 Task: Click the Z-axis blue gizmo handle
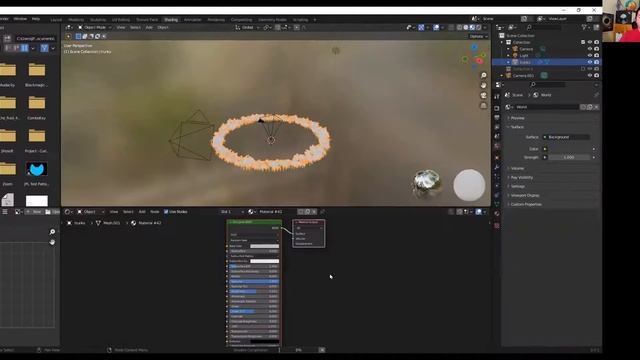pyautogui.click(x=474, y=47)
